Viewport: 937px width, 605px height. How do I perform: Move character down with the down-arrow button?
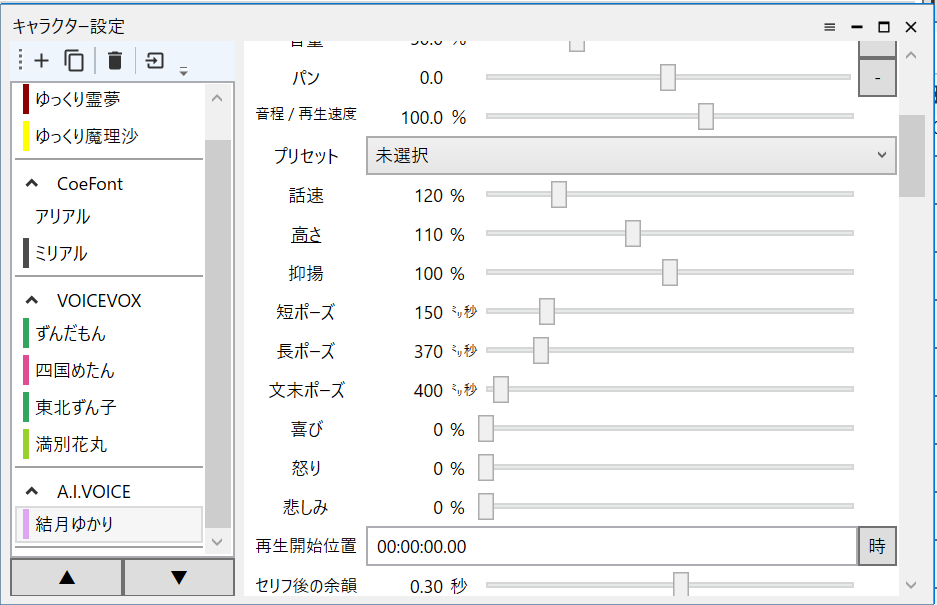[x=179, y=577]
